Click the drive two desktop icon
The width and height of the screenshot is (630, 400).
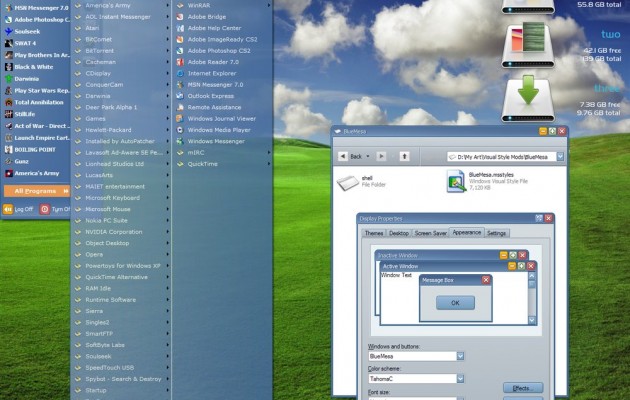(x=528, y=46)
